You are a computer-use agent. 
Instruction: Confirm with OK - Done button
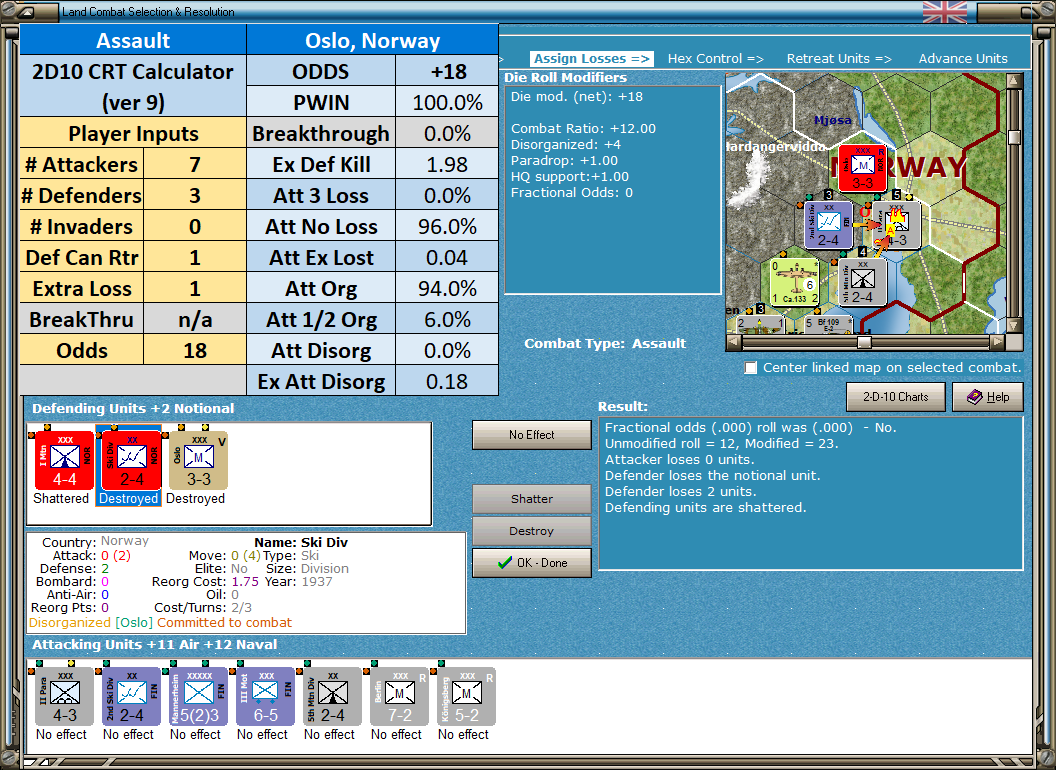(x=531, y=563)
